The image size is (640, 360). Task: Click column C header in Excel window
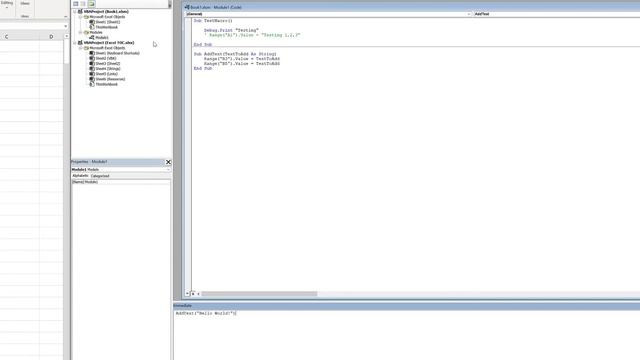(x=6, y=37)
